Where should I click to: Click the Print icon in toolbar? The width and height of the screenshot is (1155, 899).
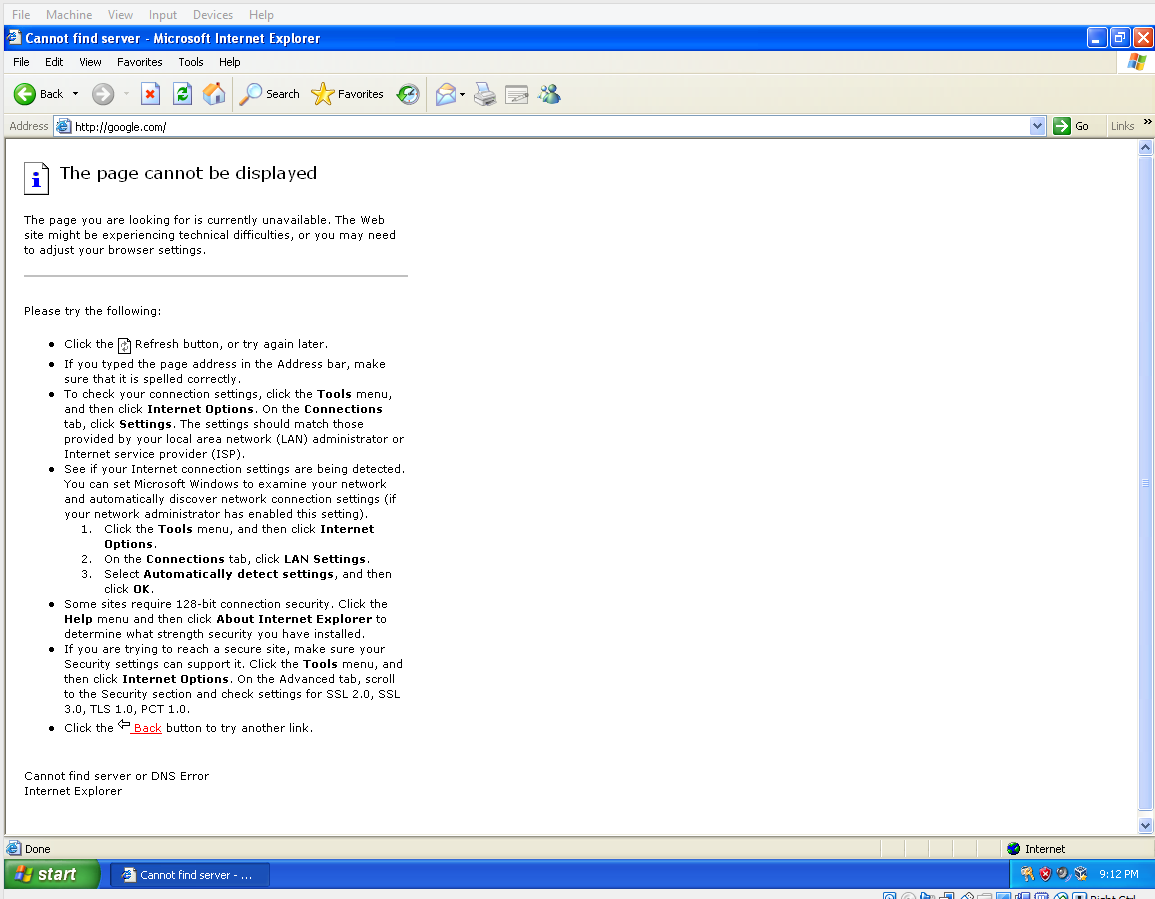click(485, 94)
